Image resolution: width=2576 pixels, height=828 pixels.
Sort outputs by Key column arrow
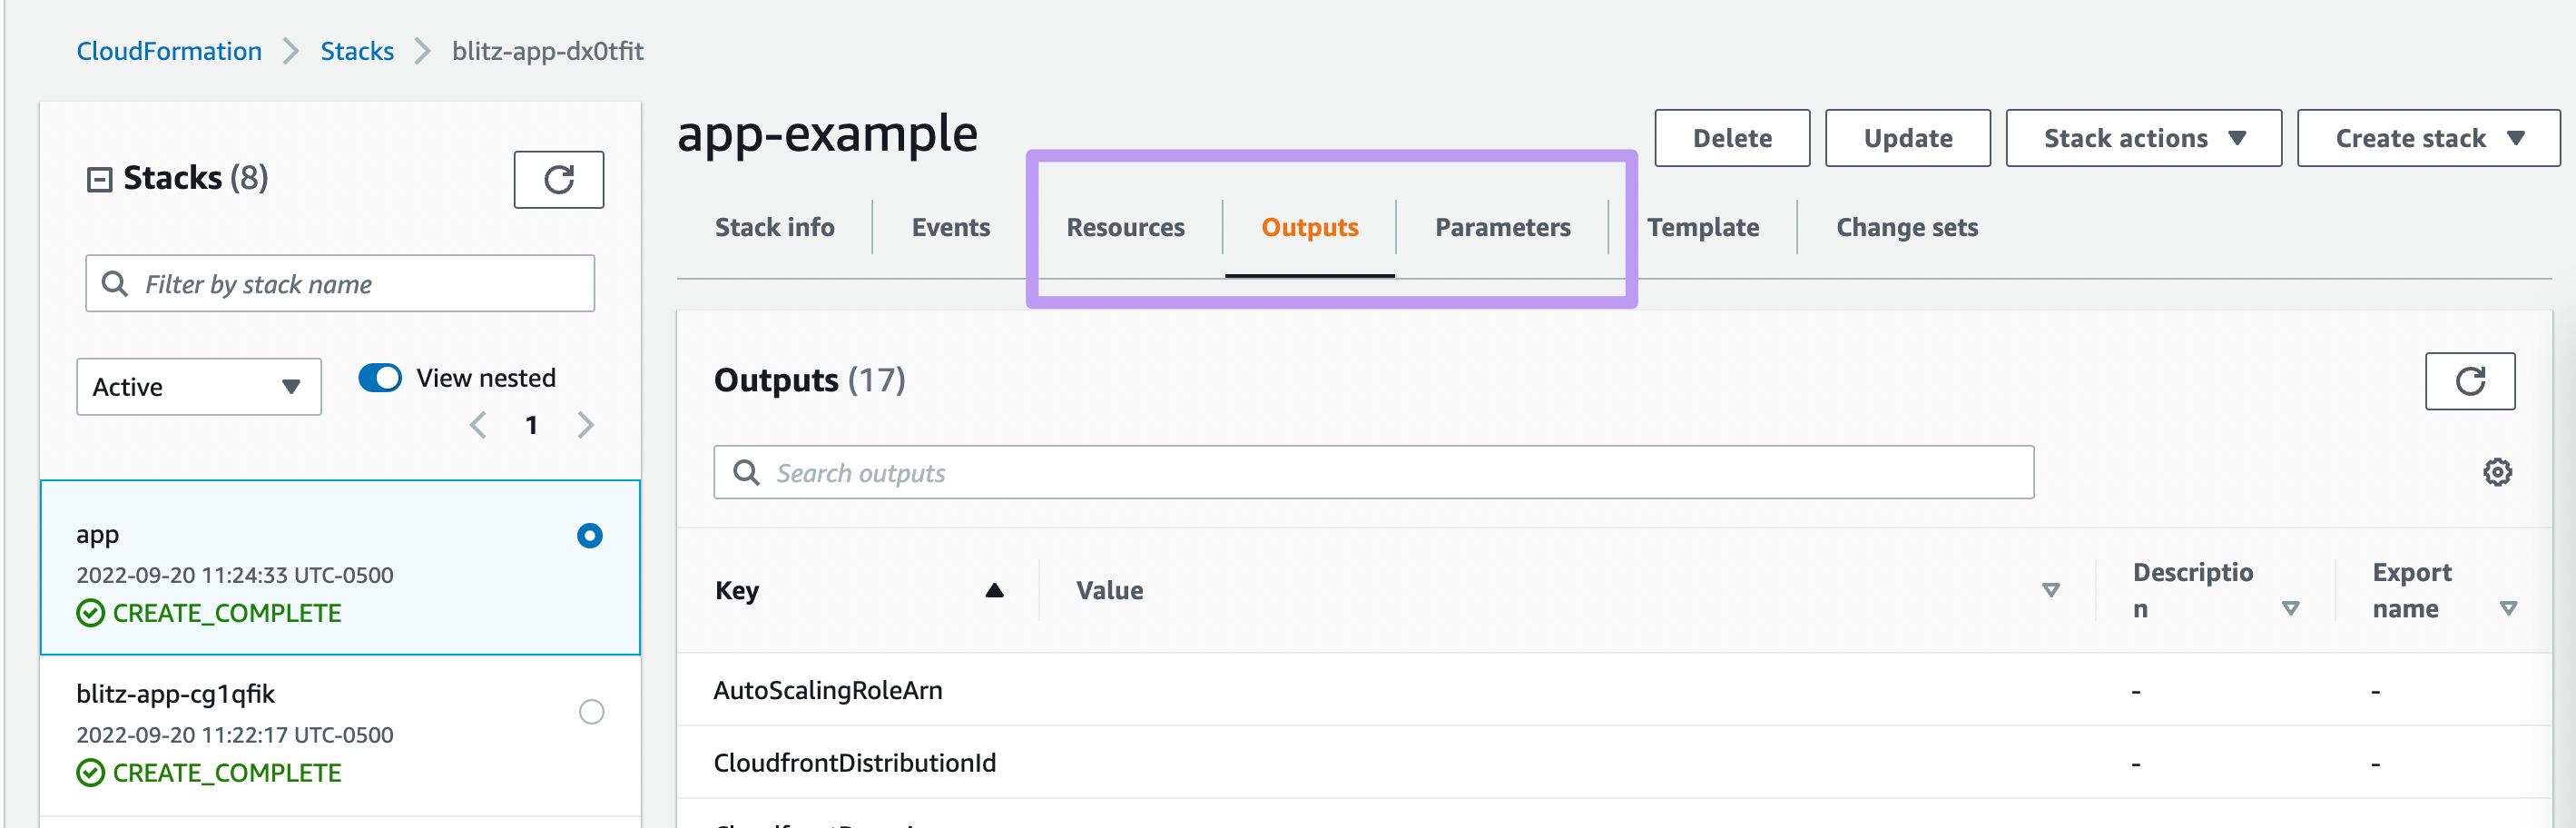point(994,590)
